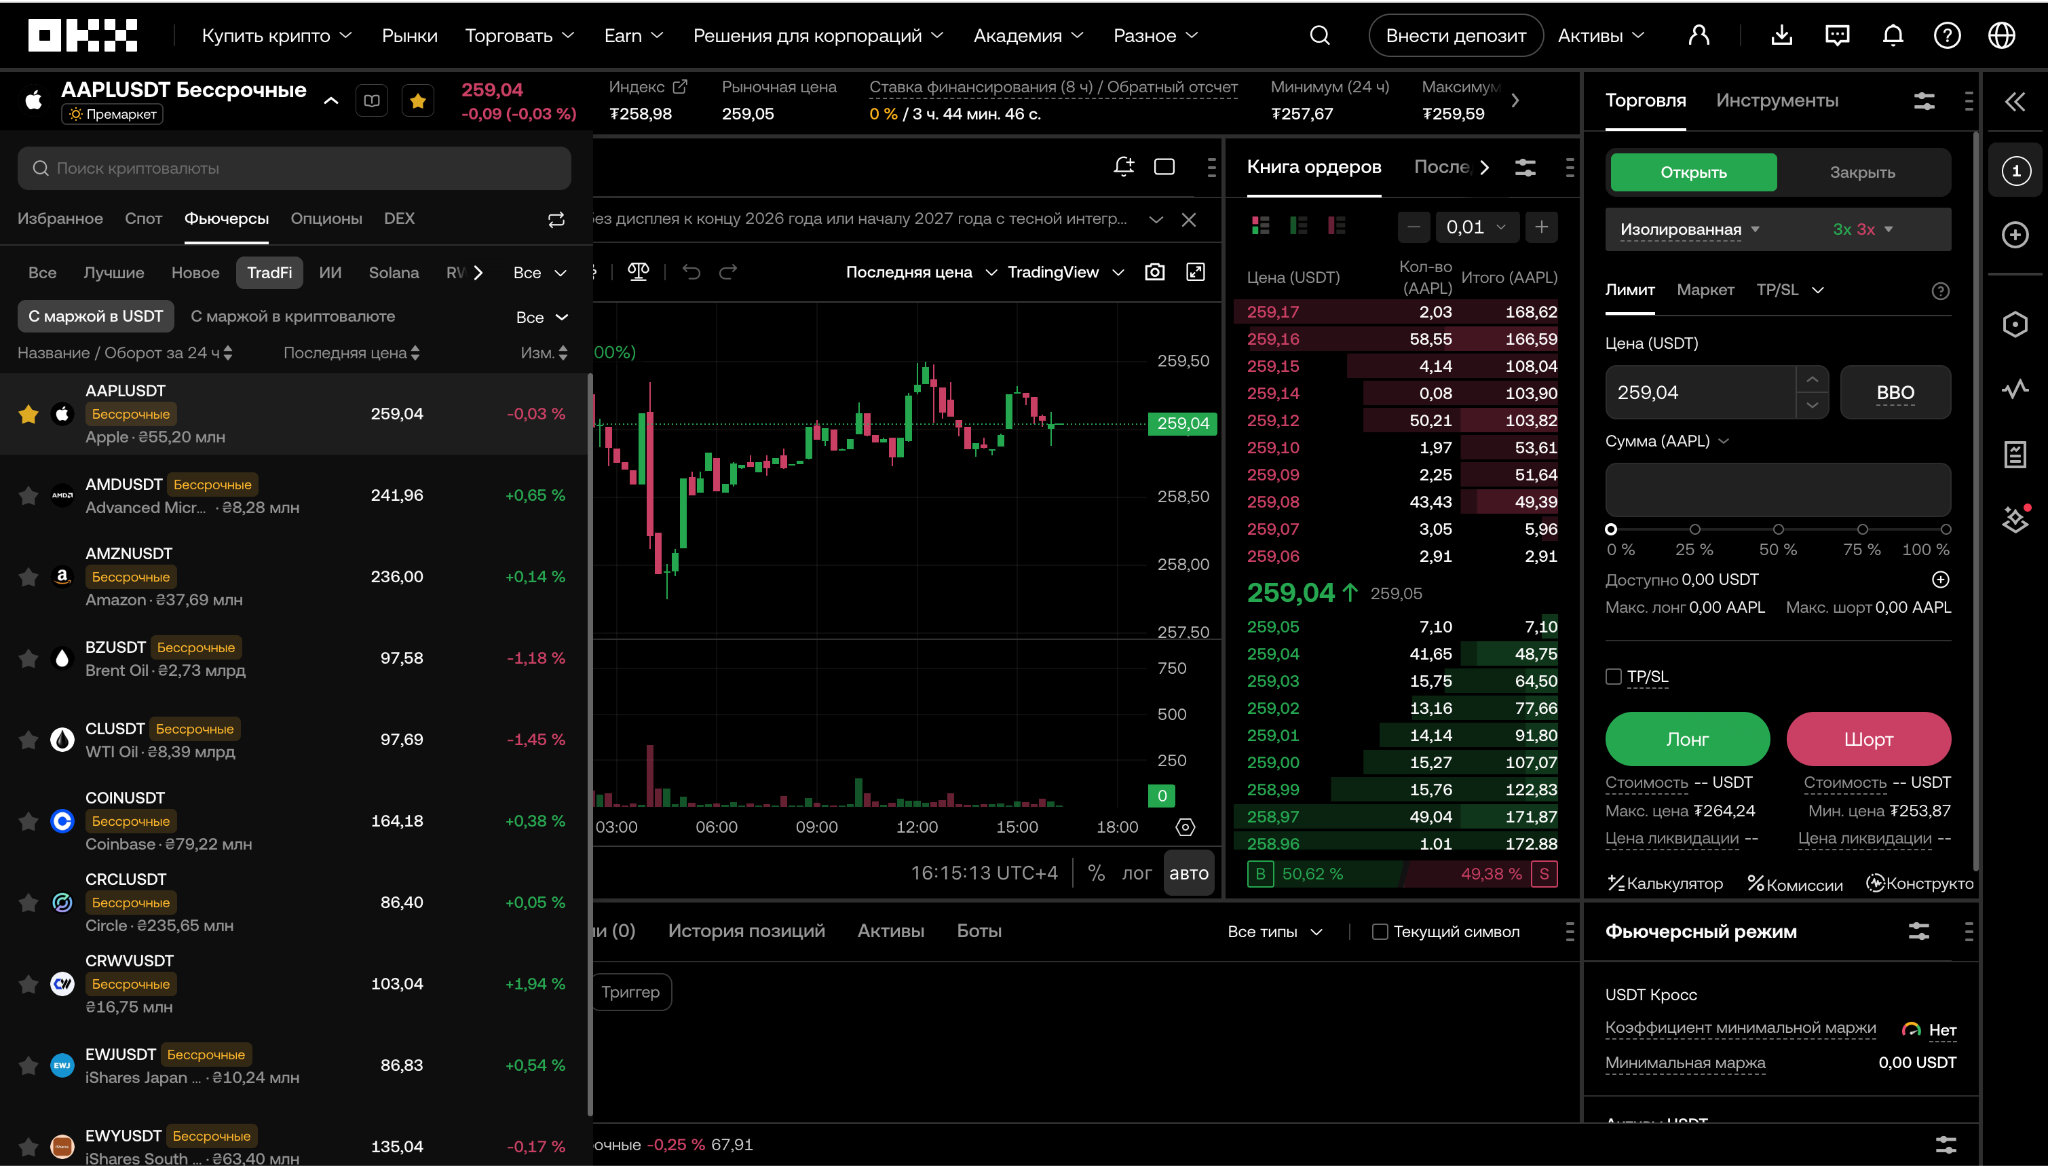
Task: Open language globe icon
Action: 2001,36
